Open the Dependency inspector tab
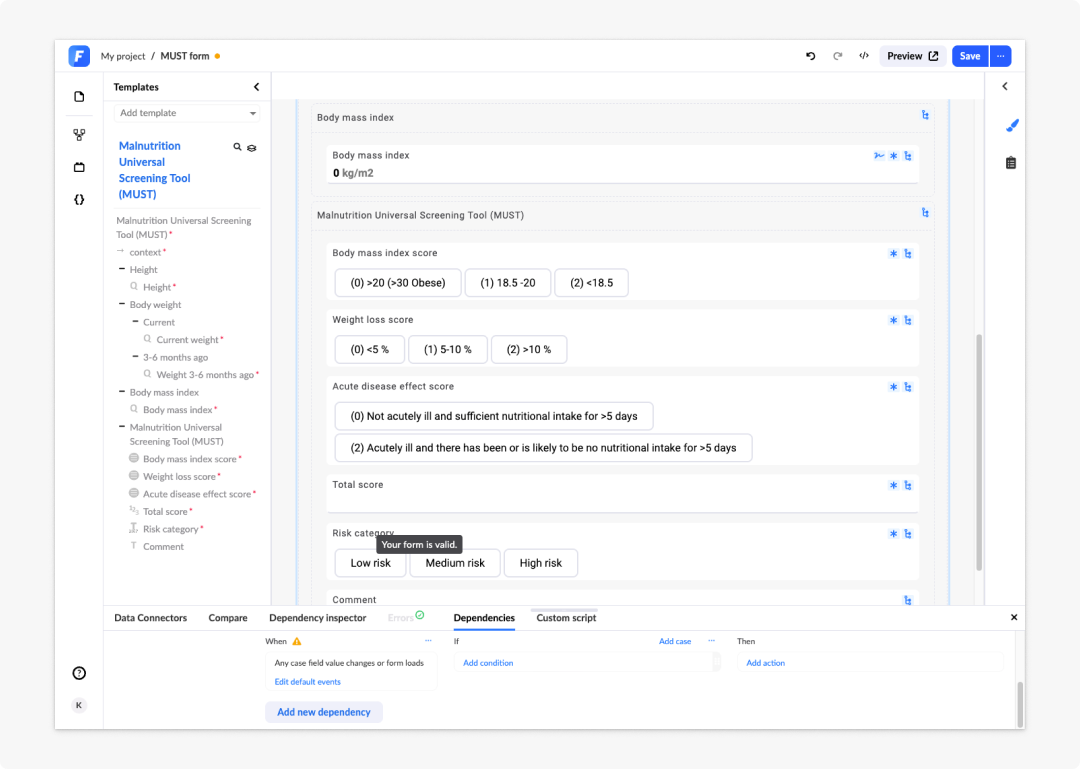This screenshot has width=1080, height=769. (x=318, y=618)
